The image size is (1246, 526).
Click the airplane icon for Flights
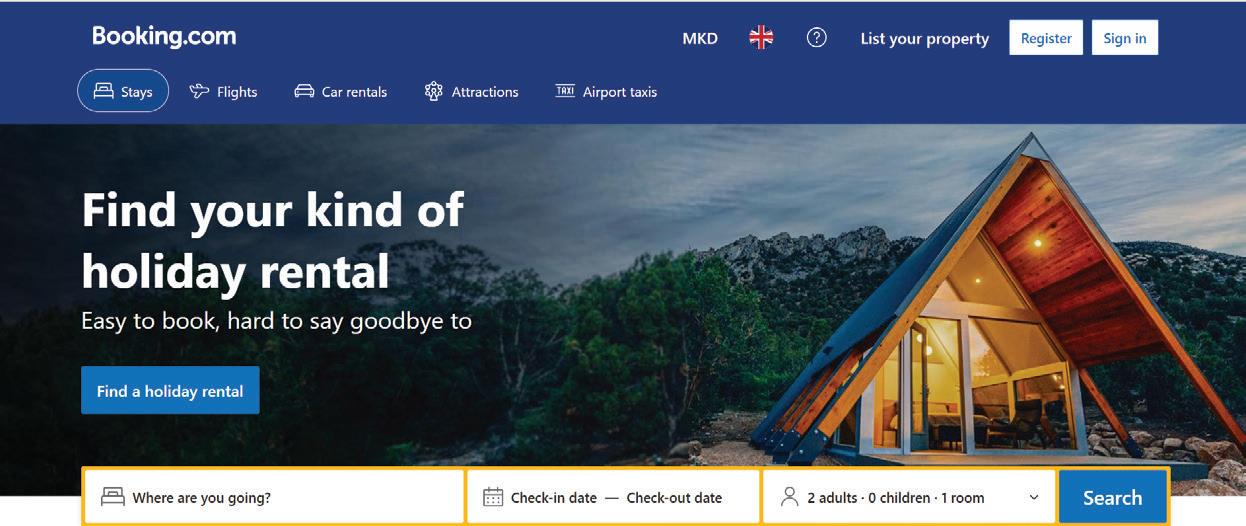click(x=199, y=91)
